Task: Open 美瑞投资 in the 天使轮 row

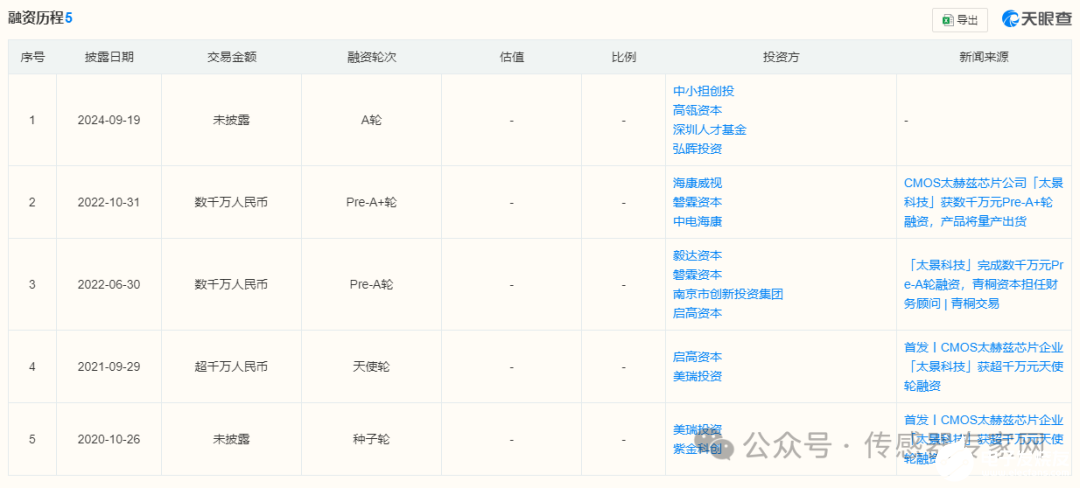Action: pyautogui.click(x=697, y=376)
